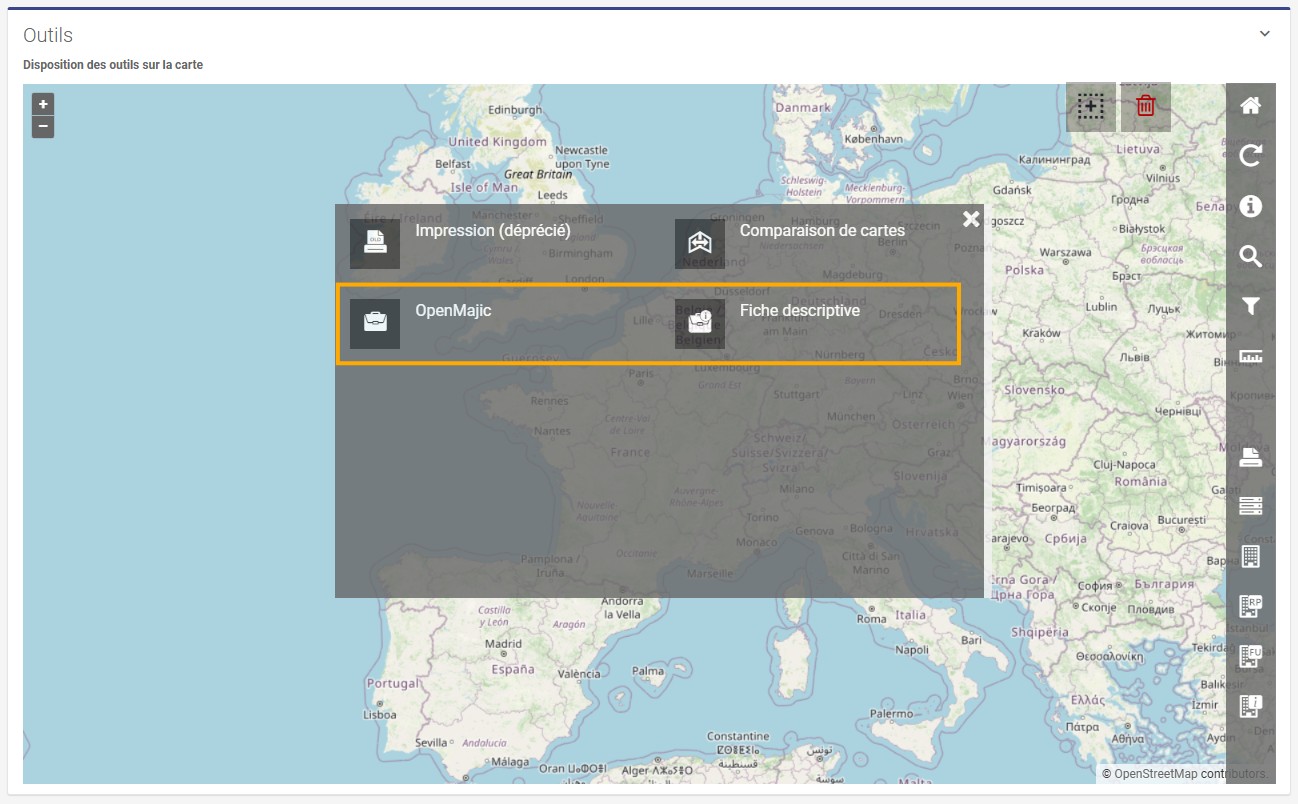Select the OpenMajic label
Screen dimensions: 1298x804
click(453, 310)
